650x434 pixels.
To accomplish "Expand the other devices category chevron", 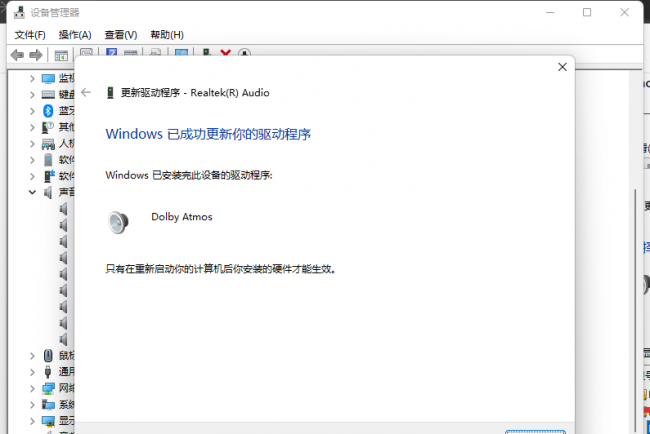I will coord(32,127).
